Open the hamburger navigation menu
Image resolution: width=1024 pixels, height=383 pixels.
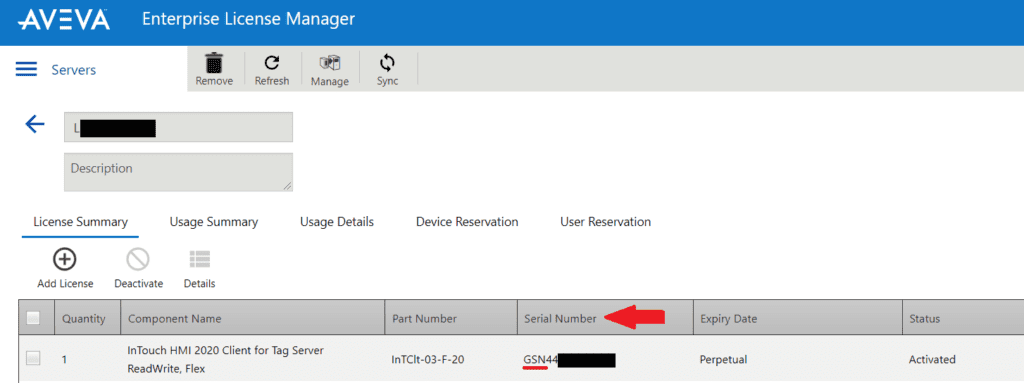click(x=25, y=69)
